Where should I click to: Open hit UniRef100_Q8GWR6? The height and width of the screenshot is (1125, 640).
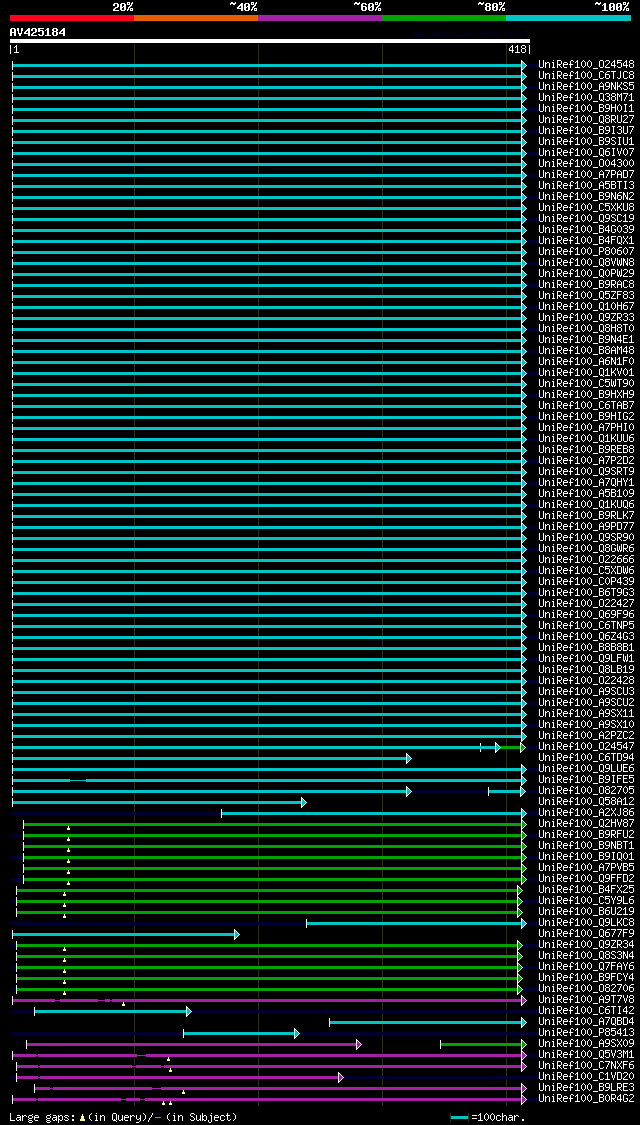point(586,548)
